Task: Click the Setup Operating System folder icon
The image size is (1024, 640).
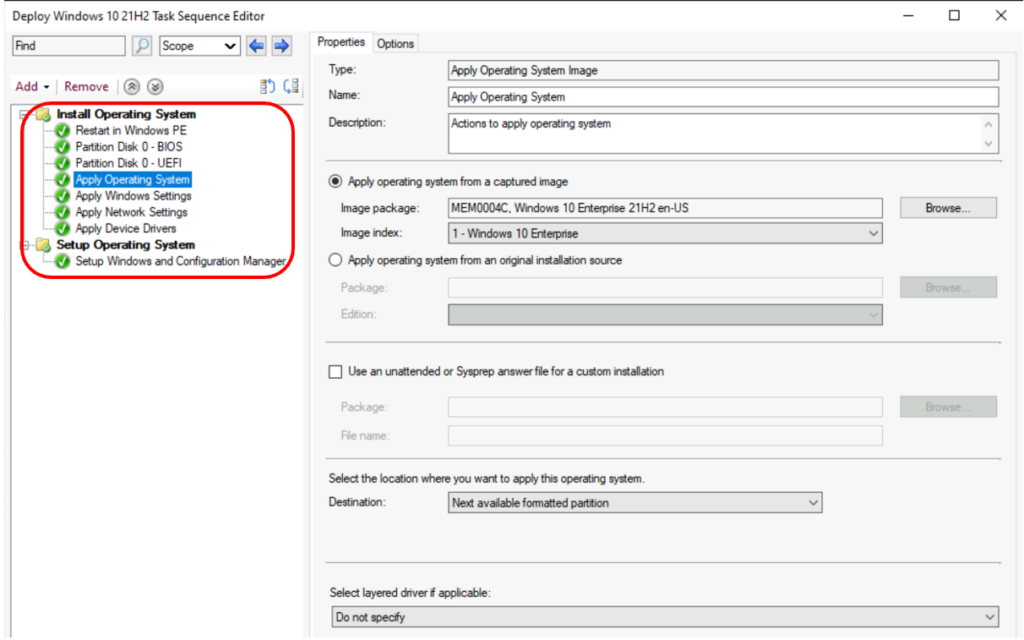Action: (x=44, y=245)
